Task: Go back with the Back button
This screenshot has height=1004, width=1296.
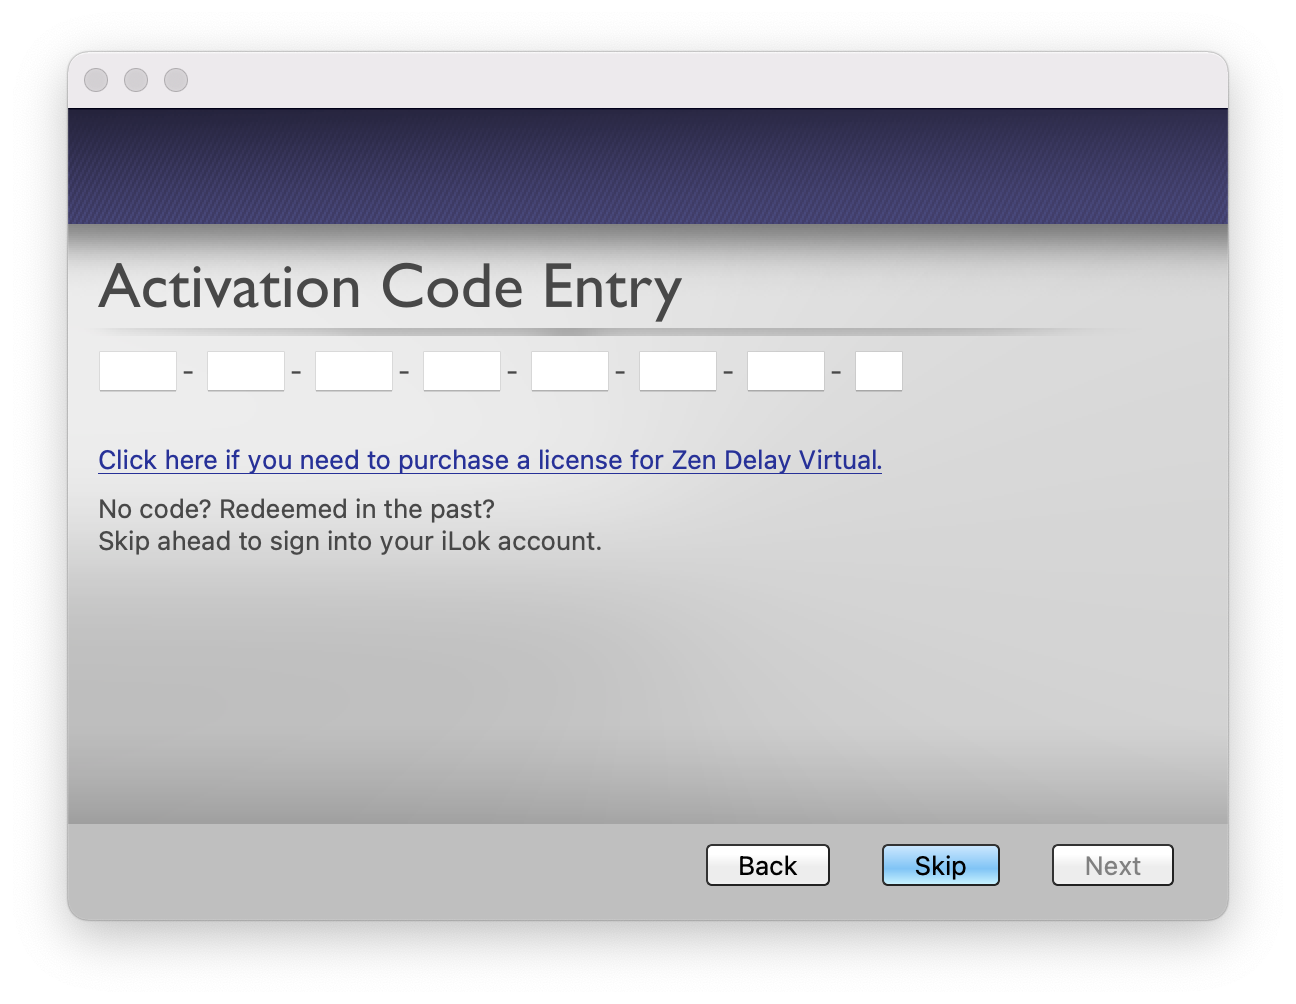Action: (x=768, y=865)
